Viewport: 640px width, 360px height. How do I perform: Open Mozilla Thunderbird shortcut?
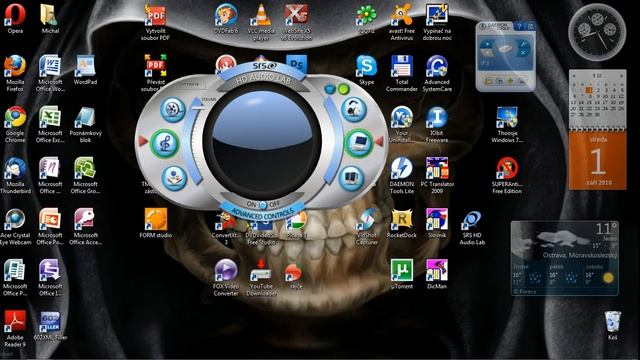(15, 176)
